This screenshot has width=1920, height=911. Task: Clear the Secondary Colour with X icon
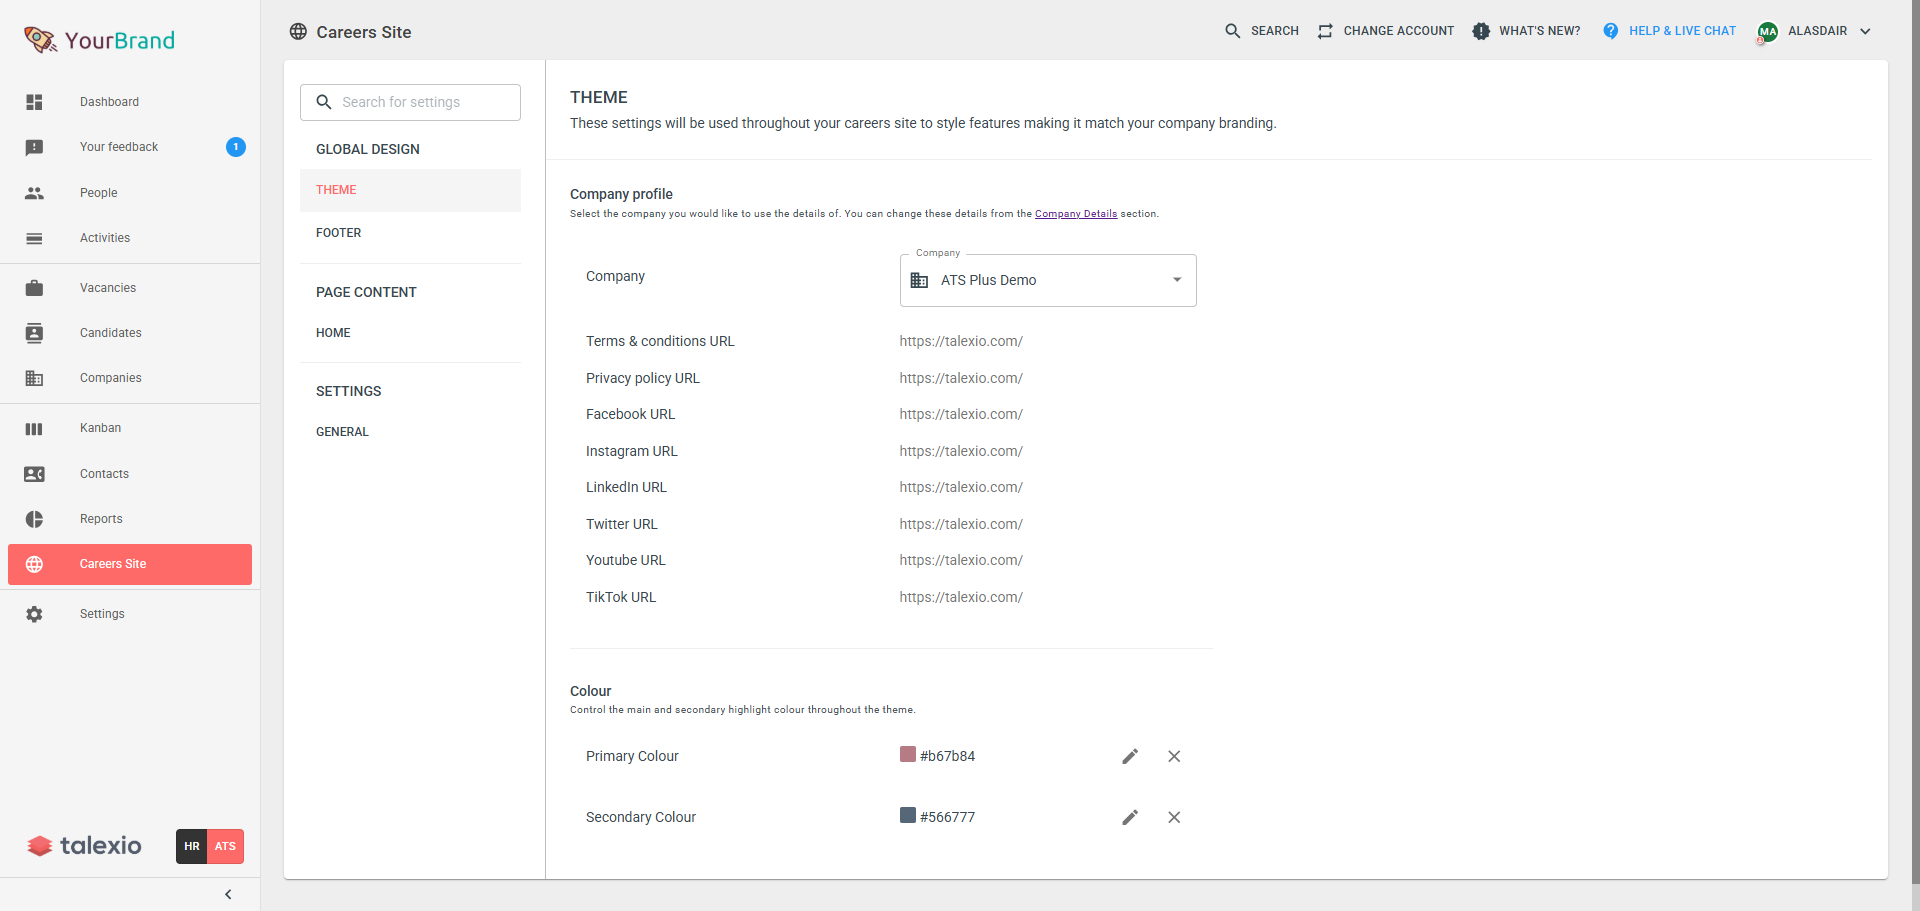click(x=1174, y=818)
